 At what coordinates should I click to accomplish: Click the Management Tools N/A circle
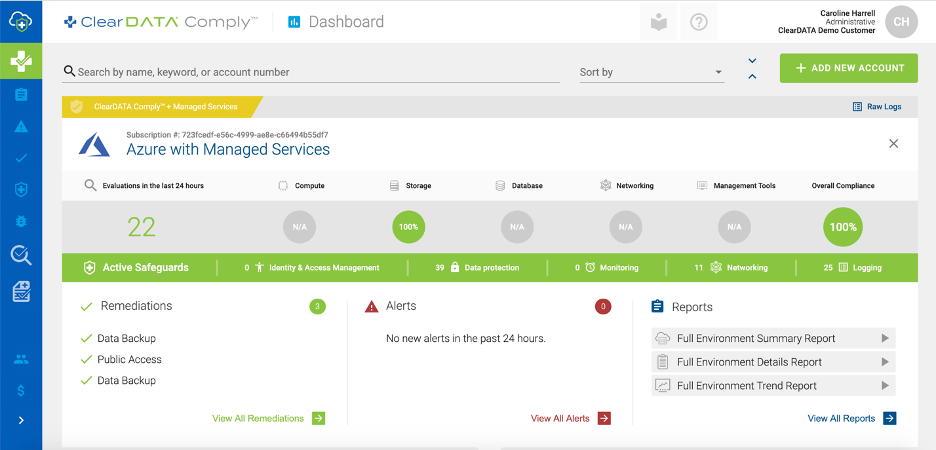point(734,227)
